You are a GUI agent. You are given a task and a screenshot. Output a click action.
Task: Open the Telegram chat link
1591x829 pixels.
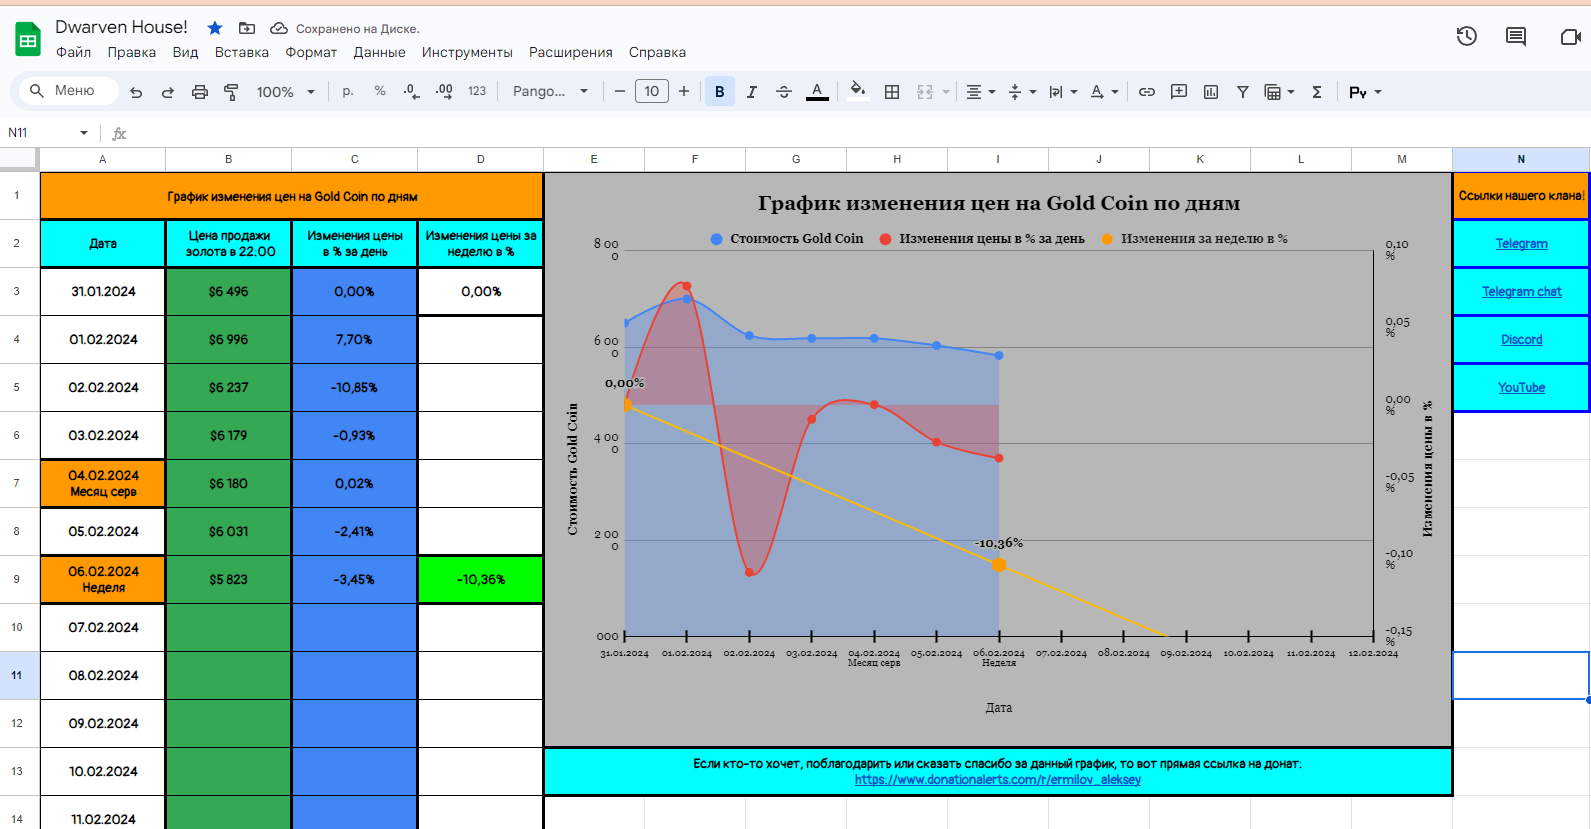1521,292
